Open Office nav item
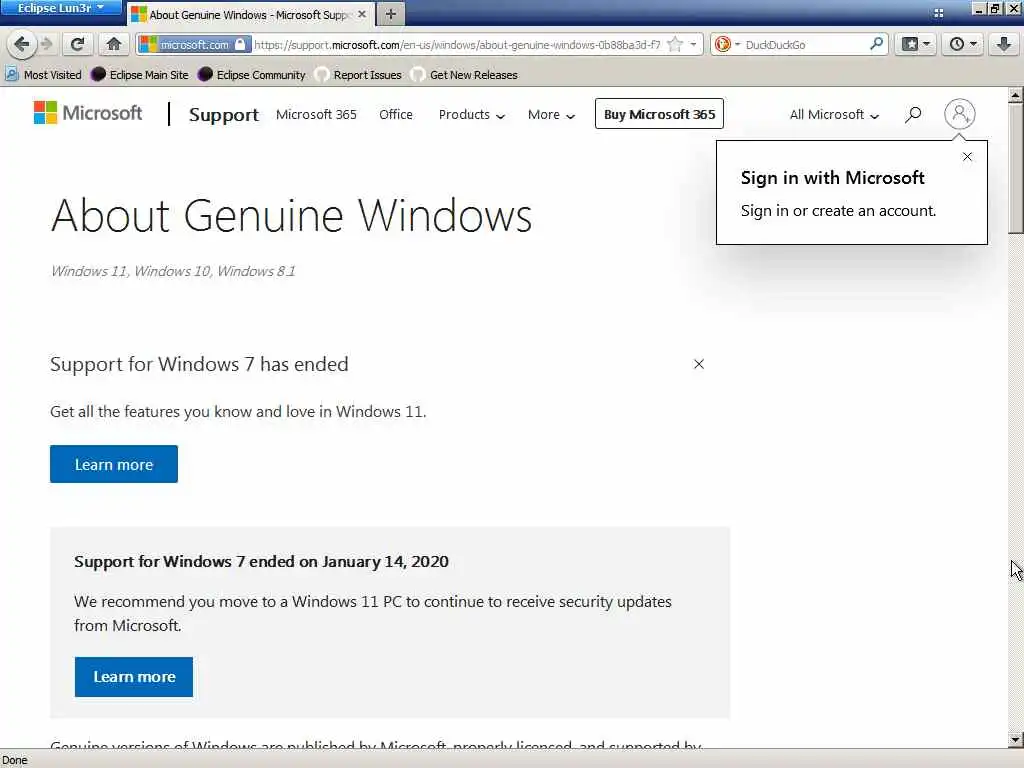Screen dimensions: 1024x768 coord(396,114)
